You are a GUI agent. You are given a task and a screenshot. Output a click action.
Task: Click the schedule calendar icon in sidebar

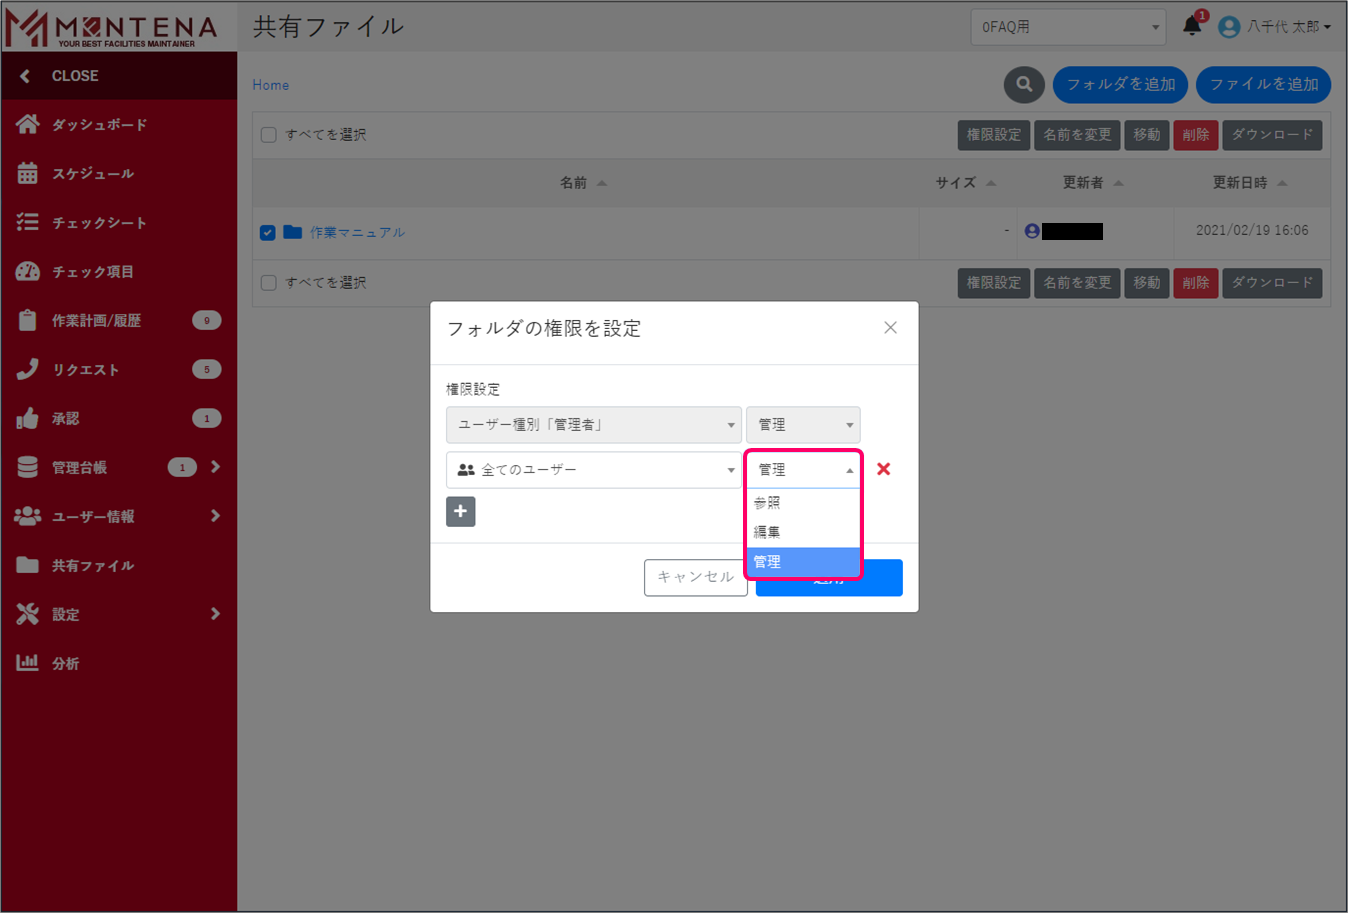(x=27, y=173)
